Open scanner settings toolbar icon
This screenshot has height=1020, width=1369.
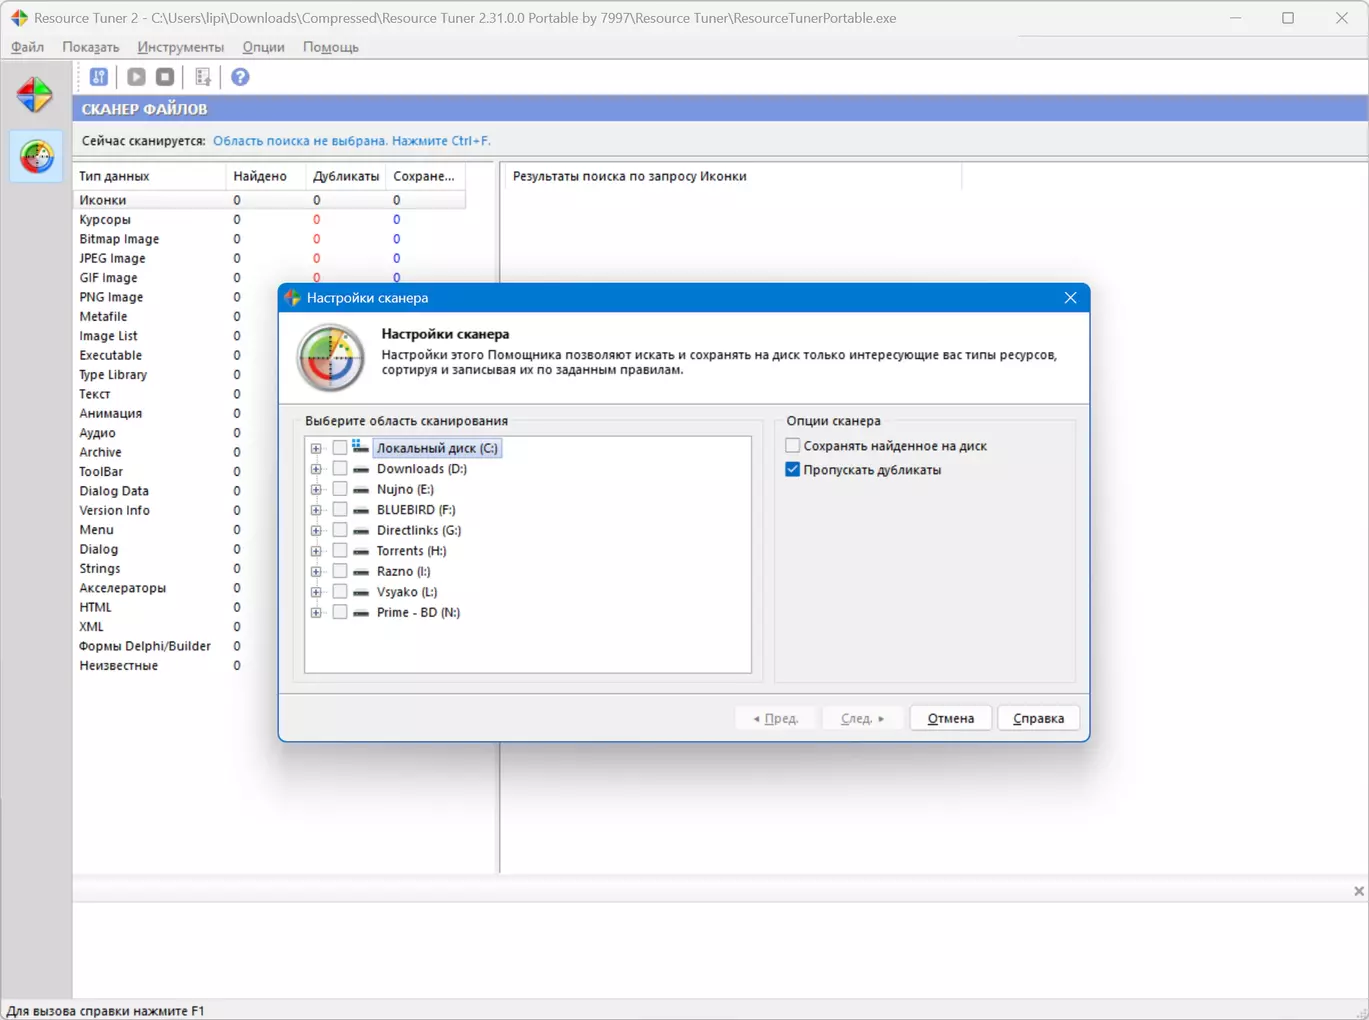(99, 77)
